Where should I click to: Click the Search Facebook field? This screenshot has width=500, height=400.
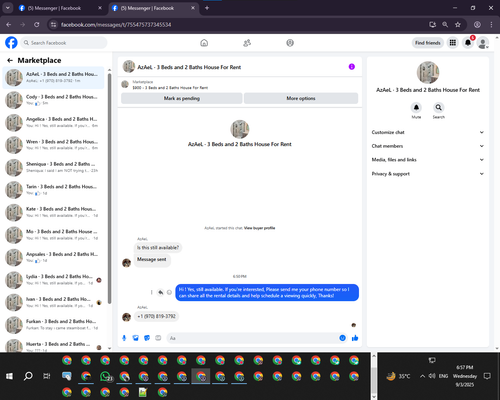[x=64, y=43]
